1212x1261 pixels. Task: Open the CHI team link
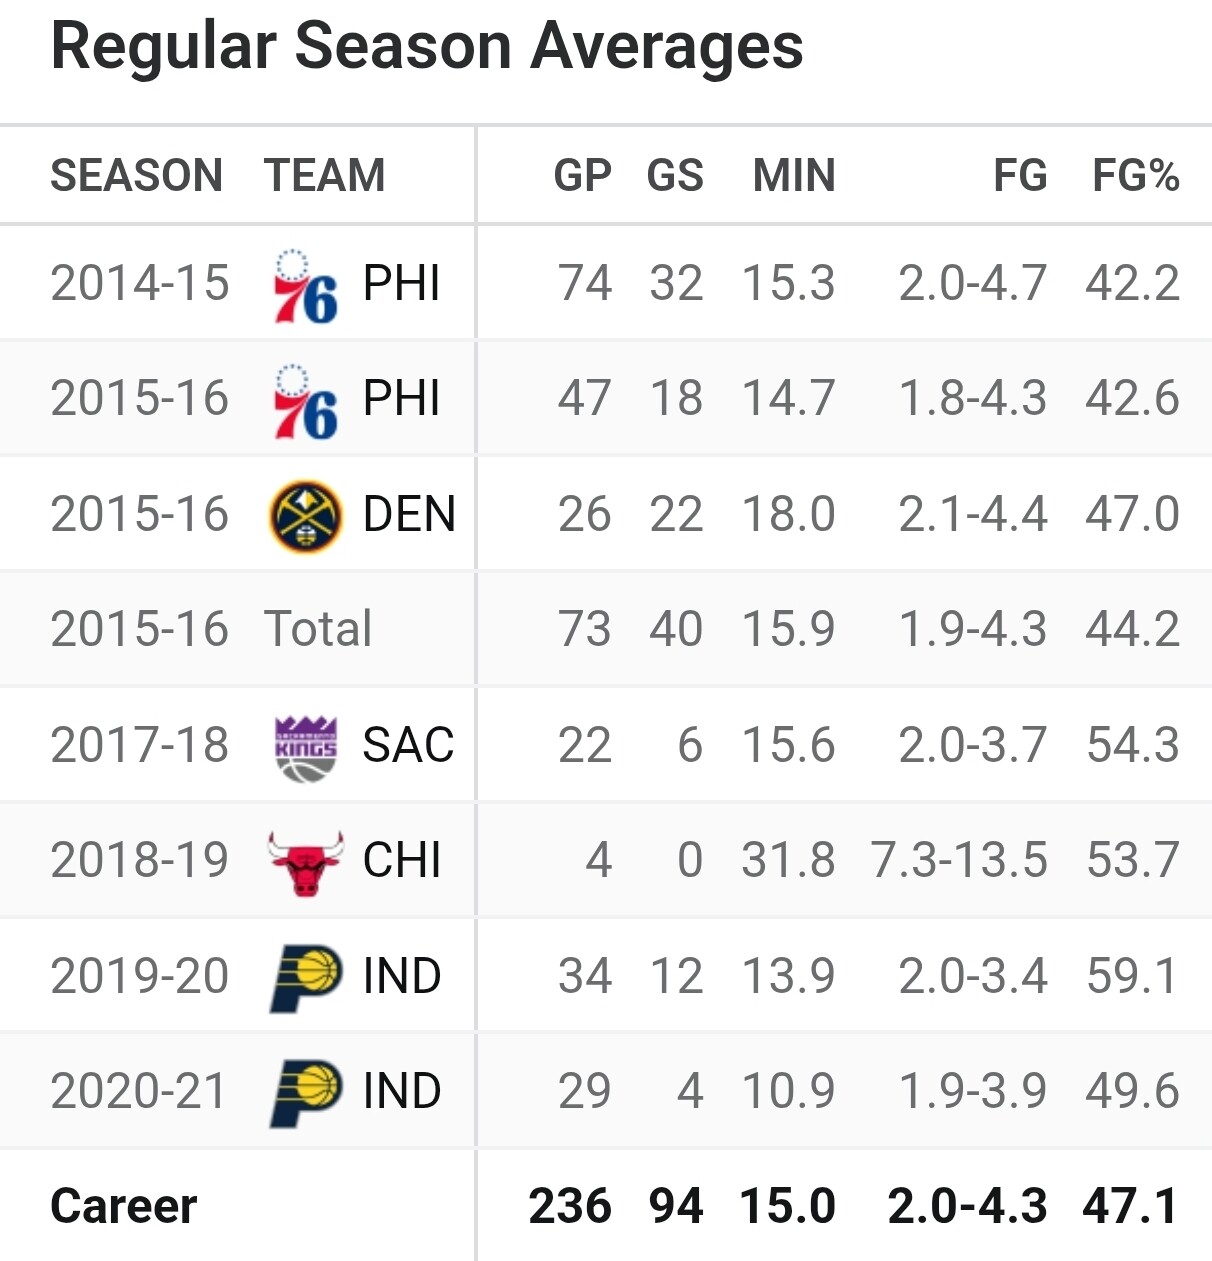pos(401,860)
